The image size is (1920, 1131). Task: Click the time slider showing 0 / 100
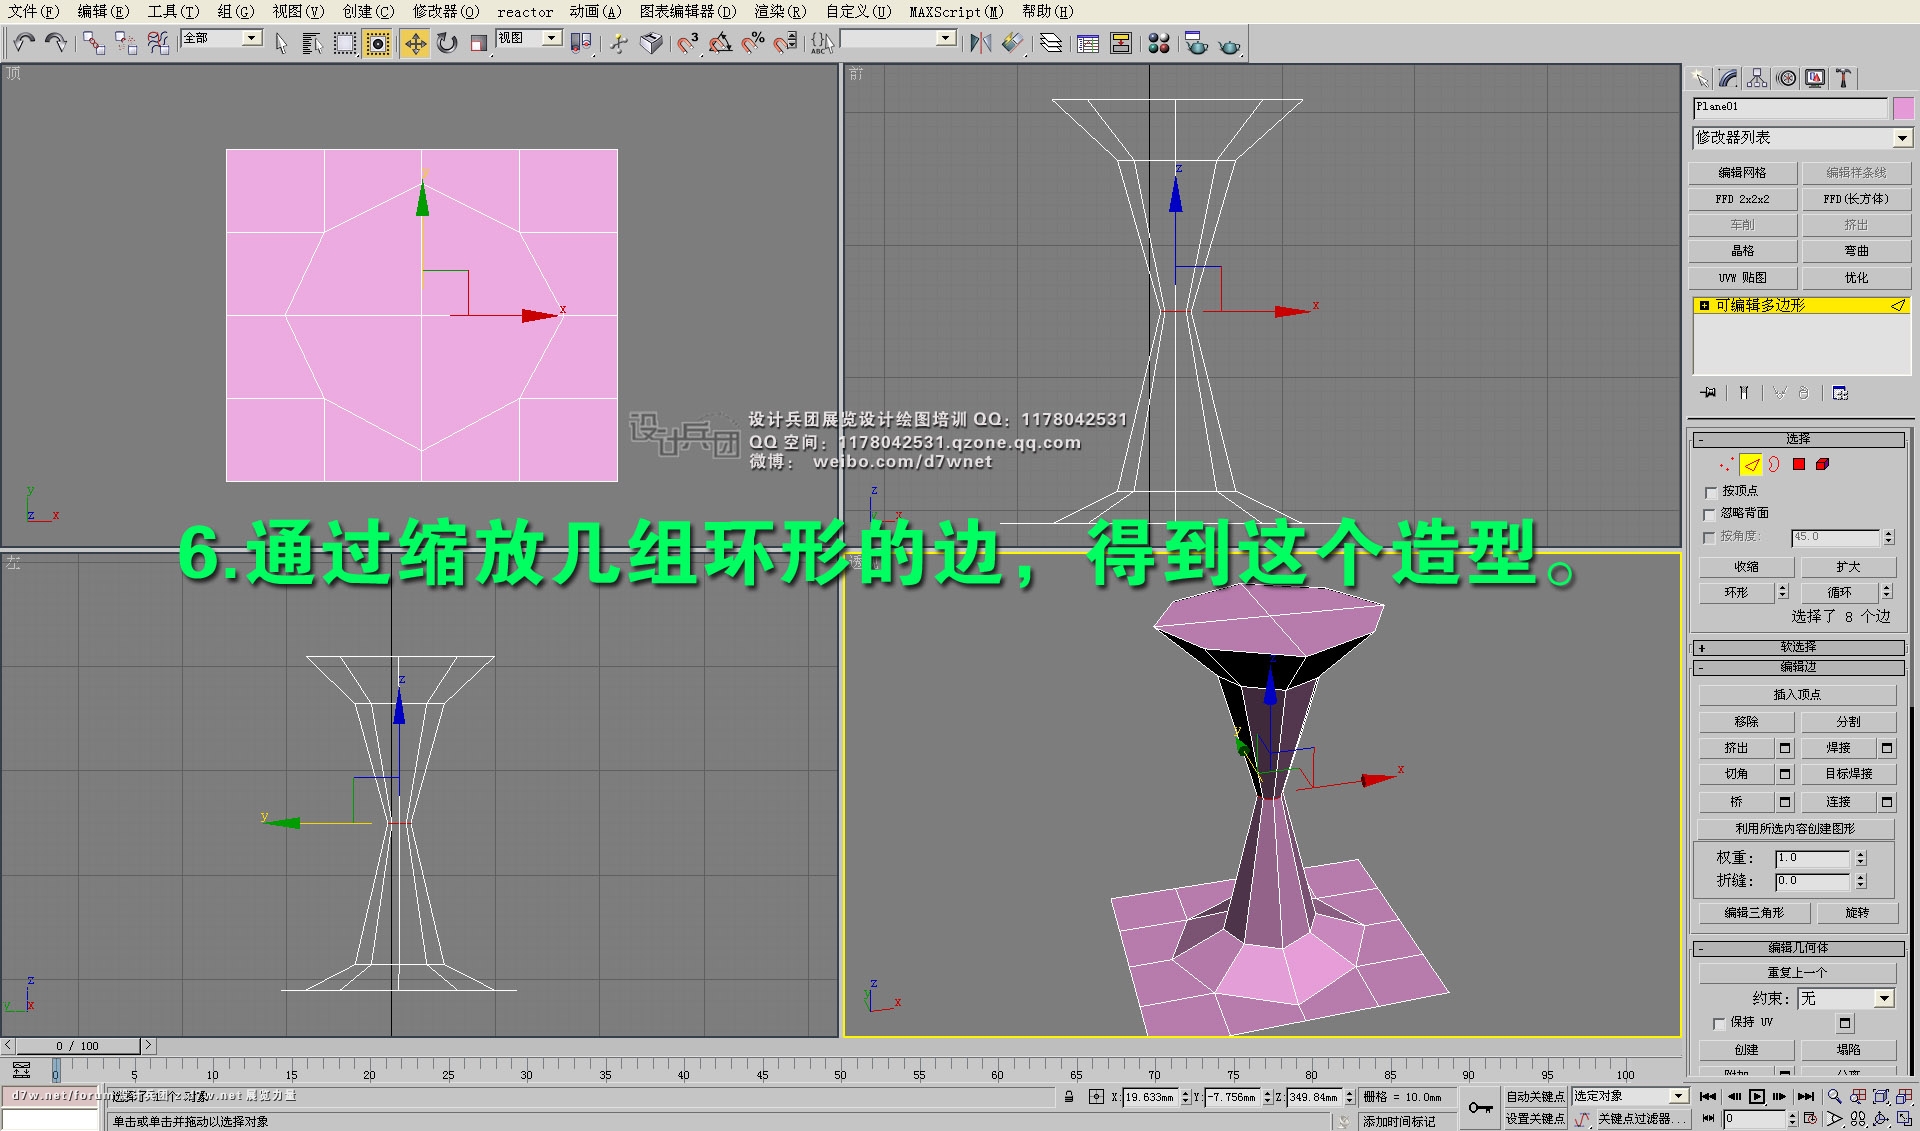click(78, 1046)
